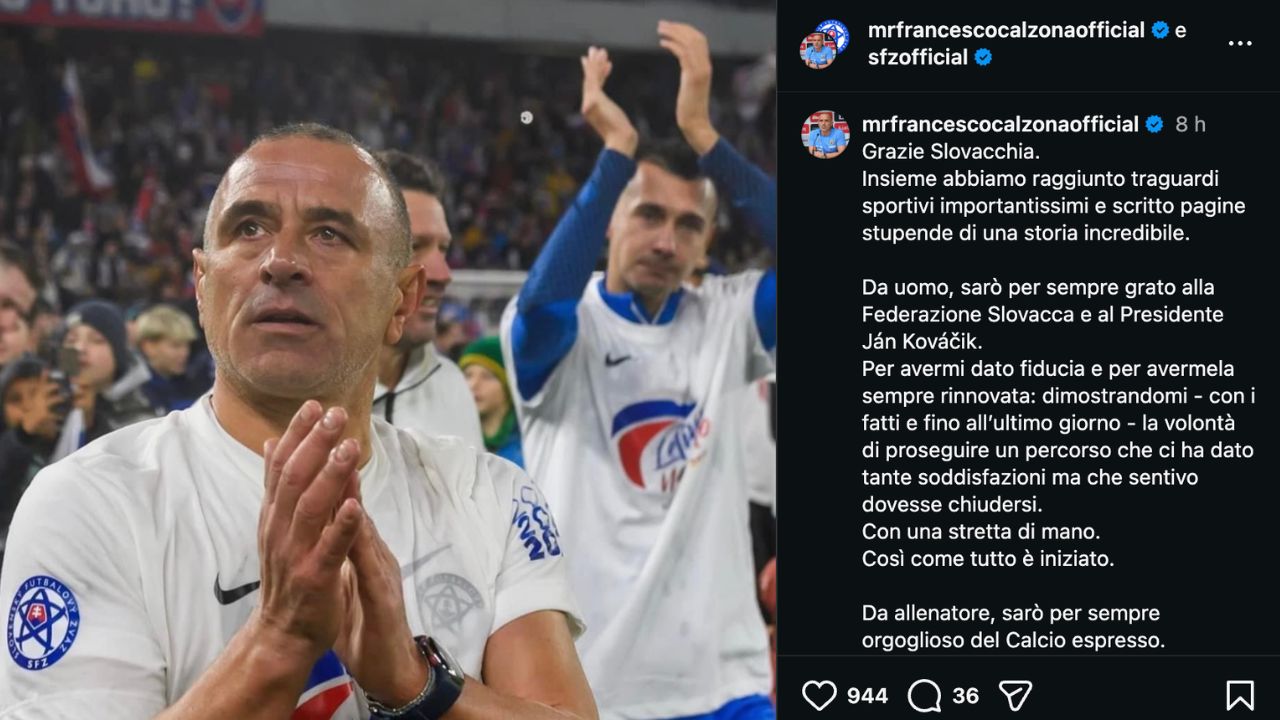
Task: Like the post with the heart icon
Action: (x=819, y=695)
